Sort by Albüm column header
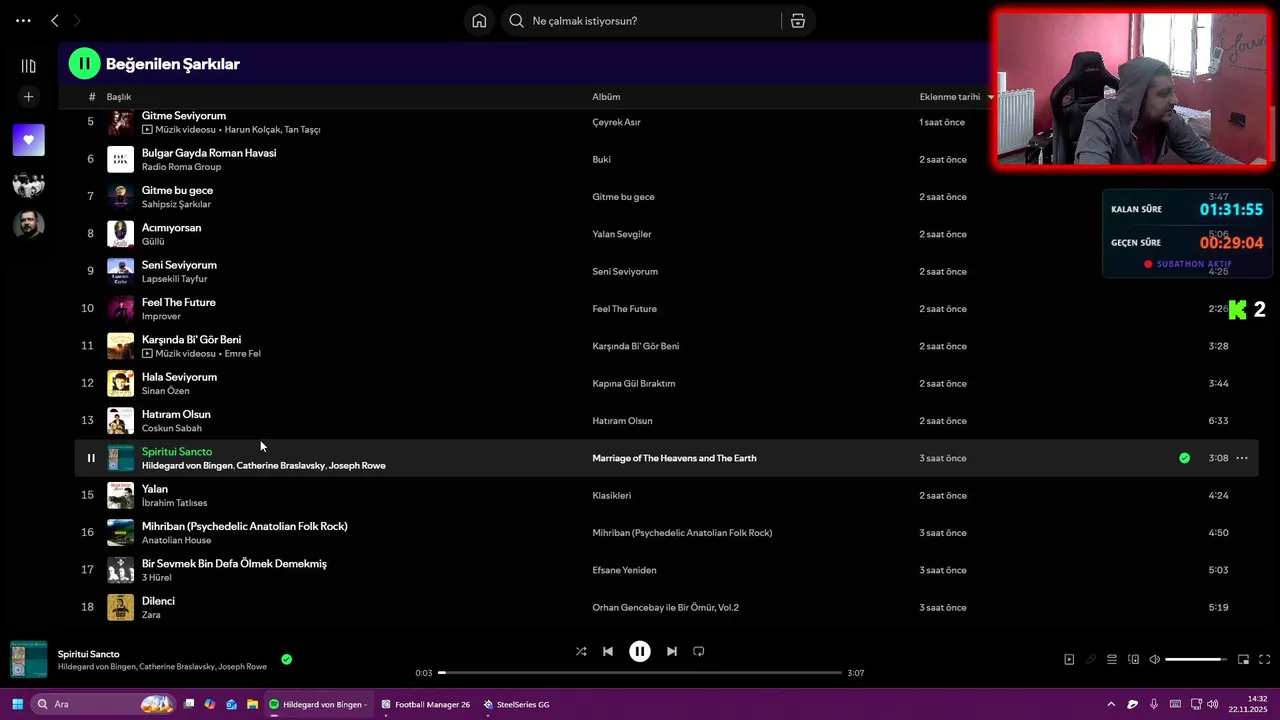1280x720 pixels. click(x=606, y=97)
